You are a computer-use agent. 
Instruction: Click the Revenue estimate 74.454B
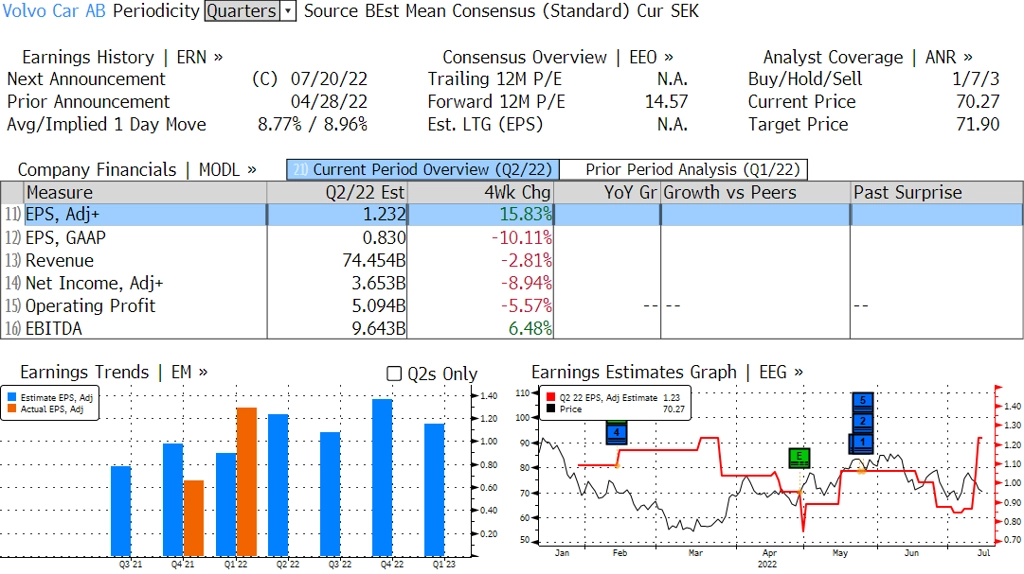(374, 260)
